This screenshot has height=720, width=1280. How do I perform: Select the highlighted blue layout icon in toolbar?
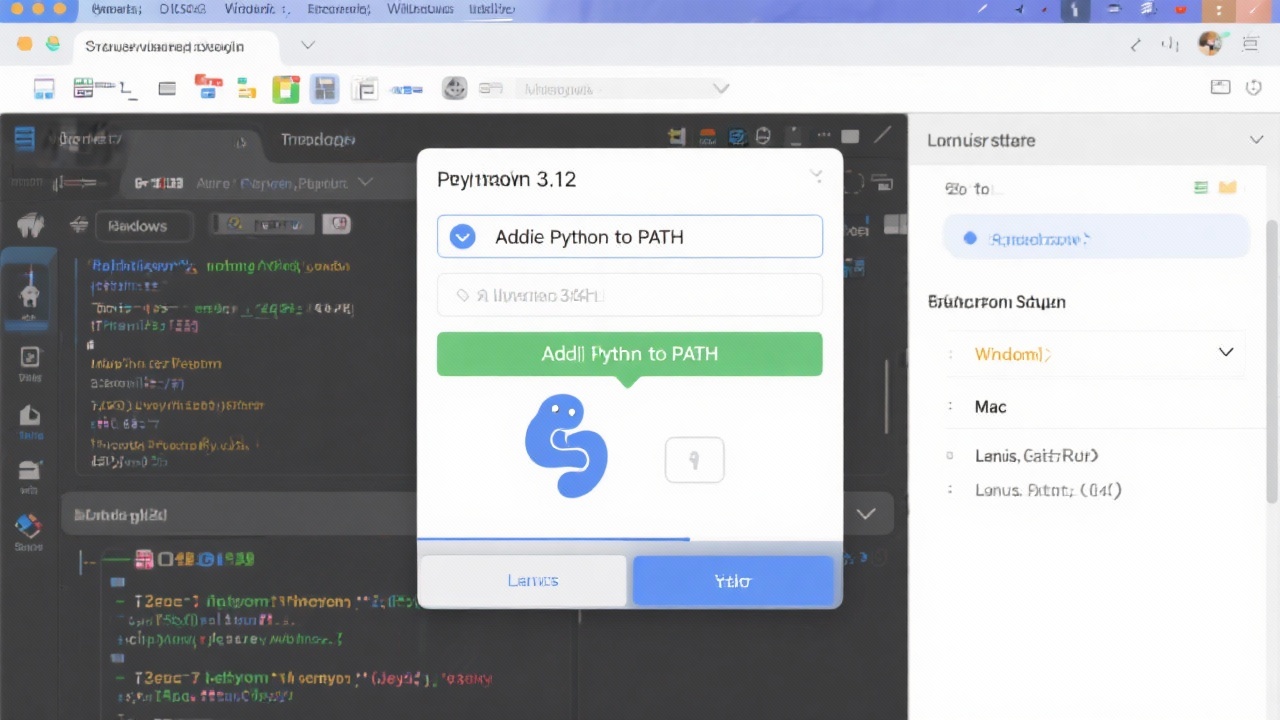[x=324, y=89]
